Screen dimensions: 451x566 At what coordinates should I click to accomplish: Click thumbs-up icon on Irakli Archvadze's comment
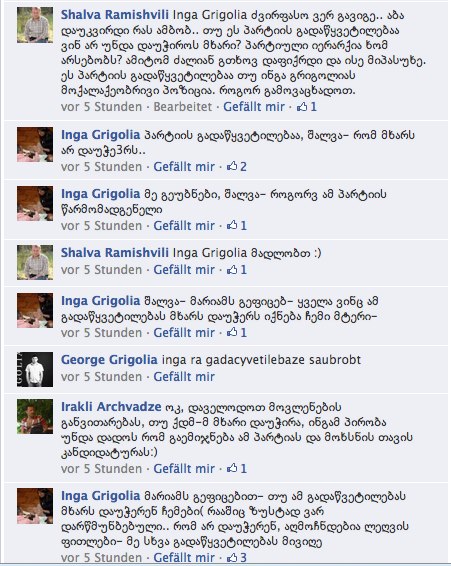point(232,469)
